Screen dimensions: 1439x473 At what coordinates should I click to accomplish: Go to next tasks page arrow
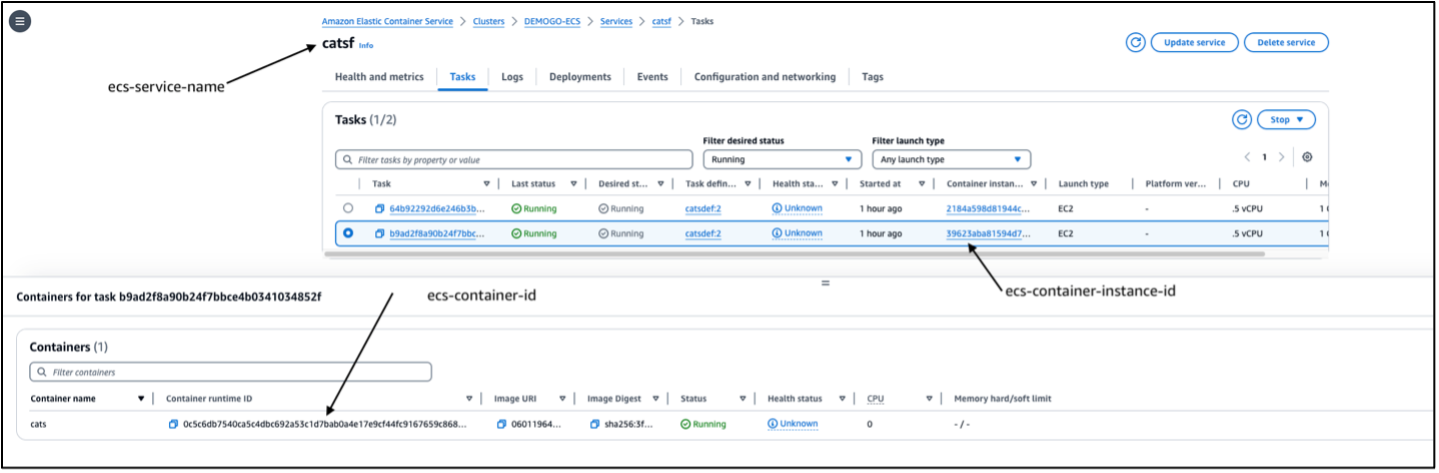click(1281, 157)
